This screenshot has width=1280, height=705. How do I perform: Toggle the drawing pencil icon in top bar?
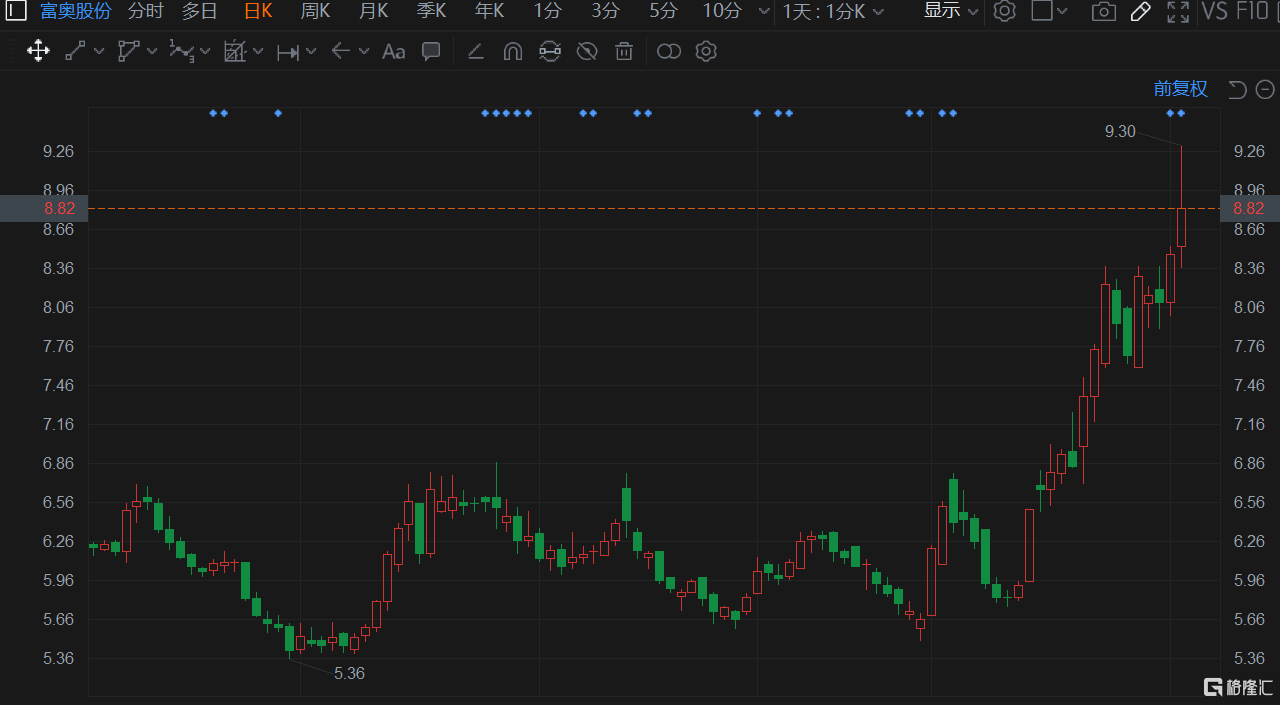(1140, 12)
